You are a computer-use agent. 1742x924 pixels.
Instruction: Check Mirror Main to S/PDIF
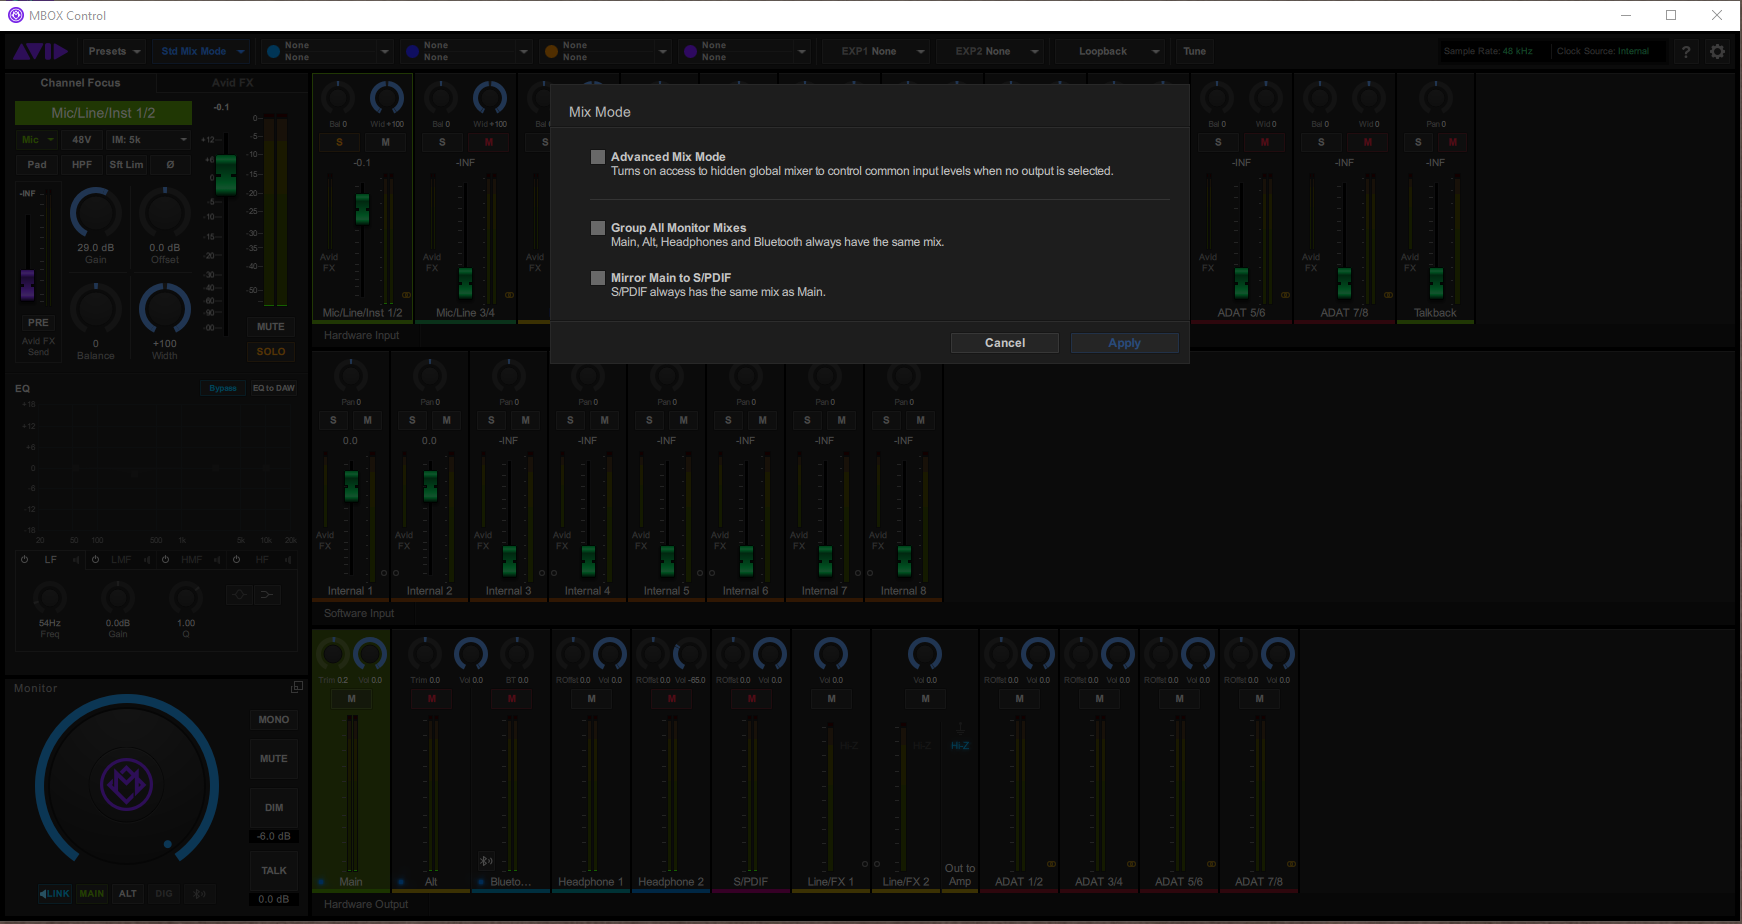click(x=598, y=278)
